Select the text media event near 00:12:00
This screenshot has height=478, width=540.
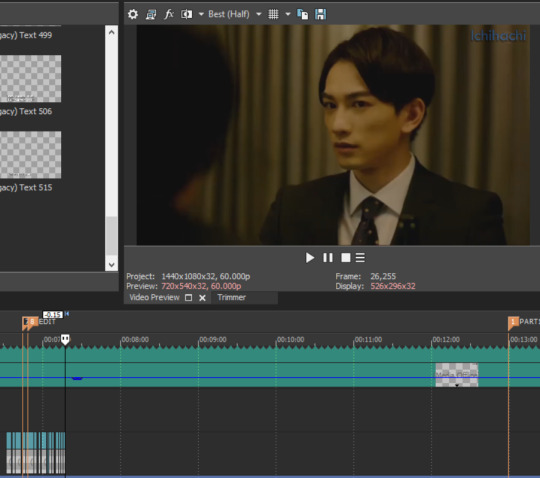[457, 375]
